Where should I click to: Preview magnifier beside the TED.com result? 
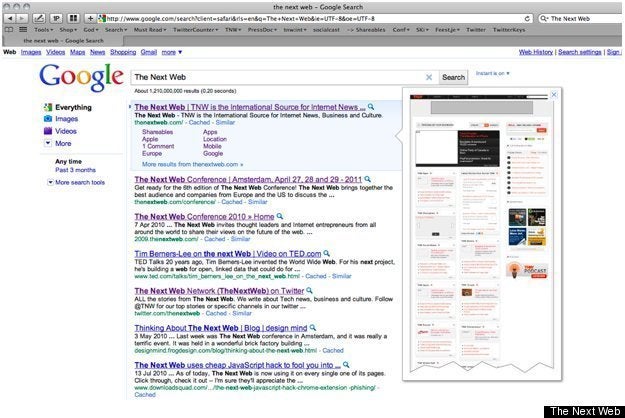[x=326, y=253]
